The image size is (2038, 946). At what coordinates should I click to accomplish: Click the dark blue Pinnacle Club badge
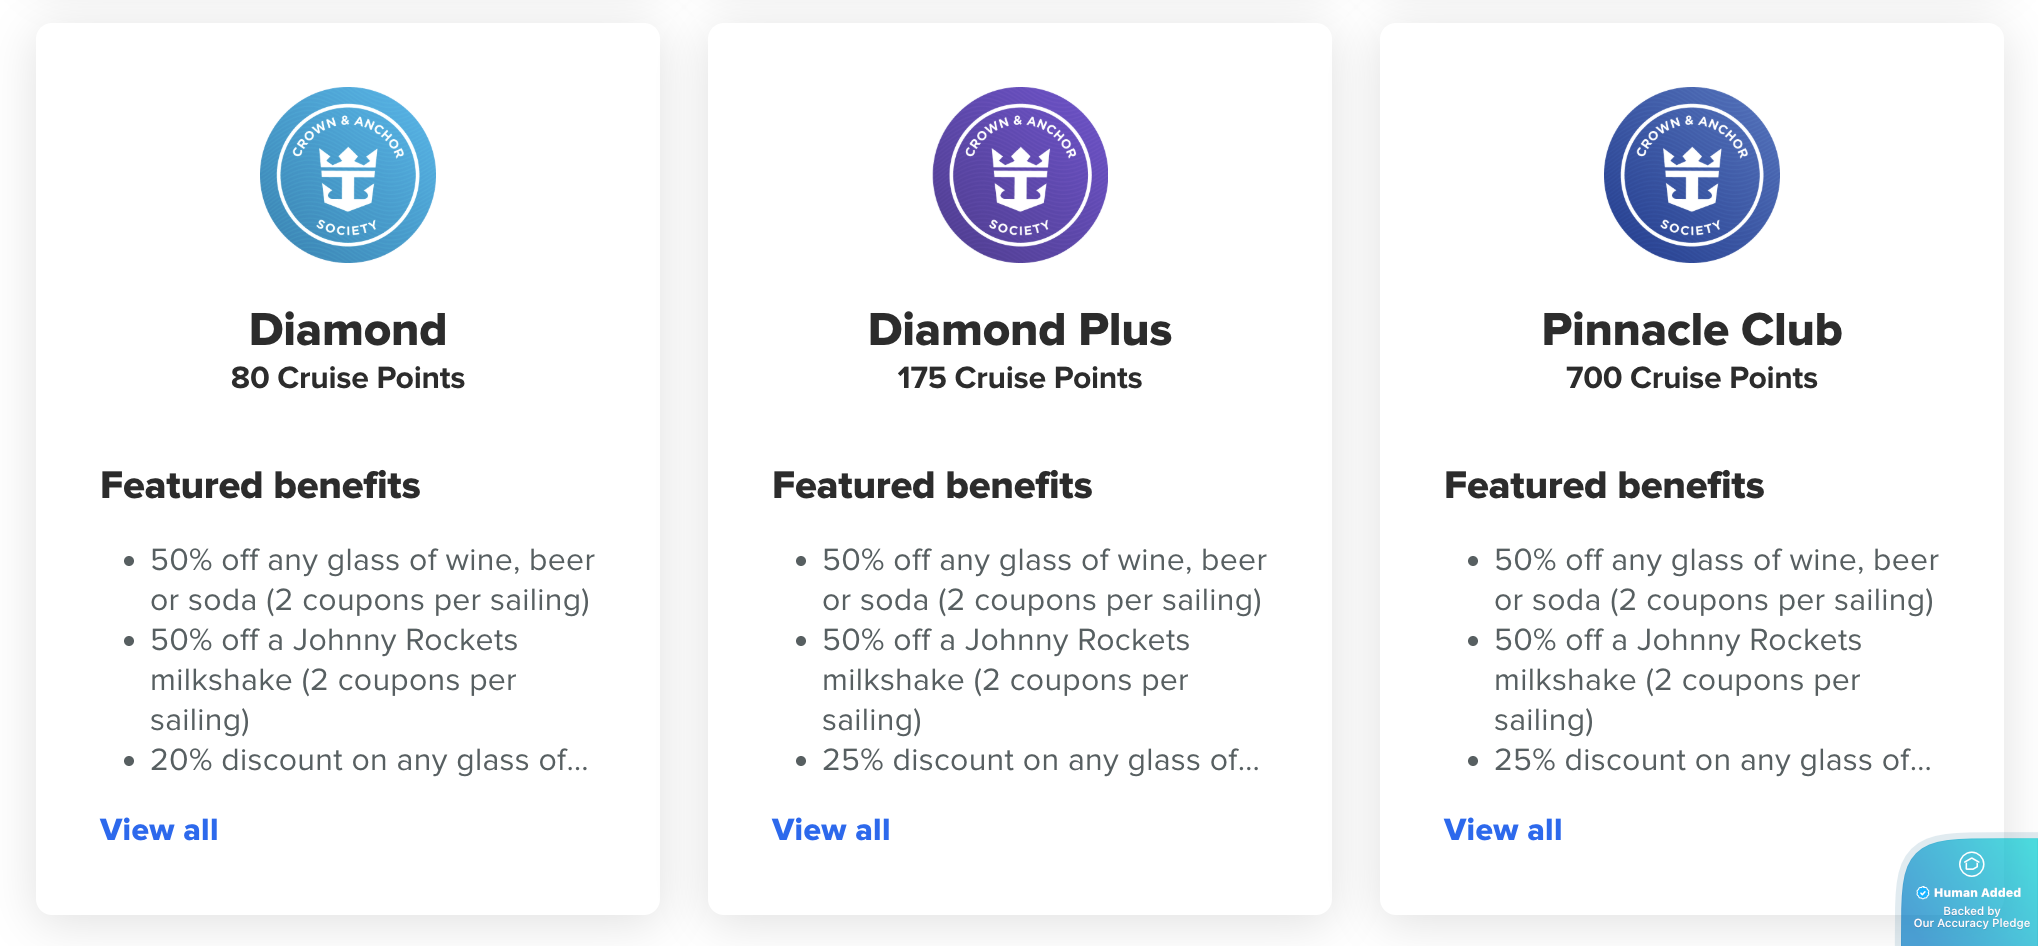(1692, 175)
